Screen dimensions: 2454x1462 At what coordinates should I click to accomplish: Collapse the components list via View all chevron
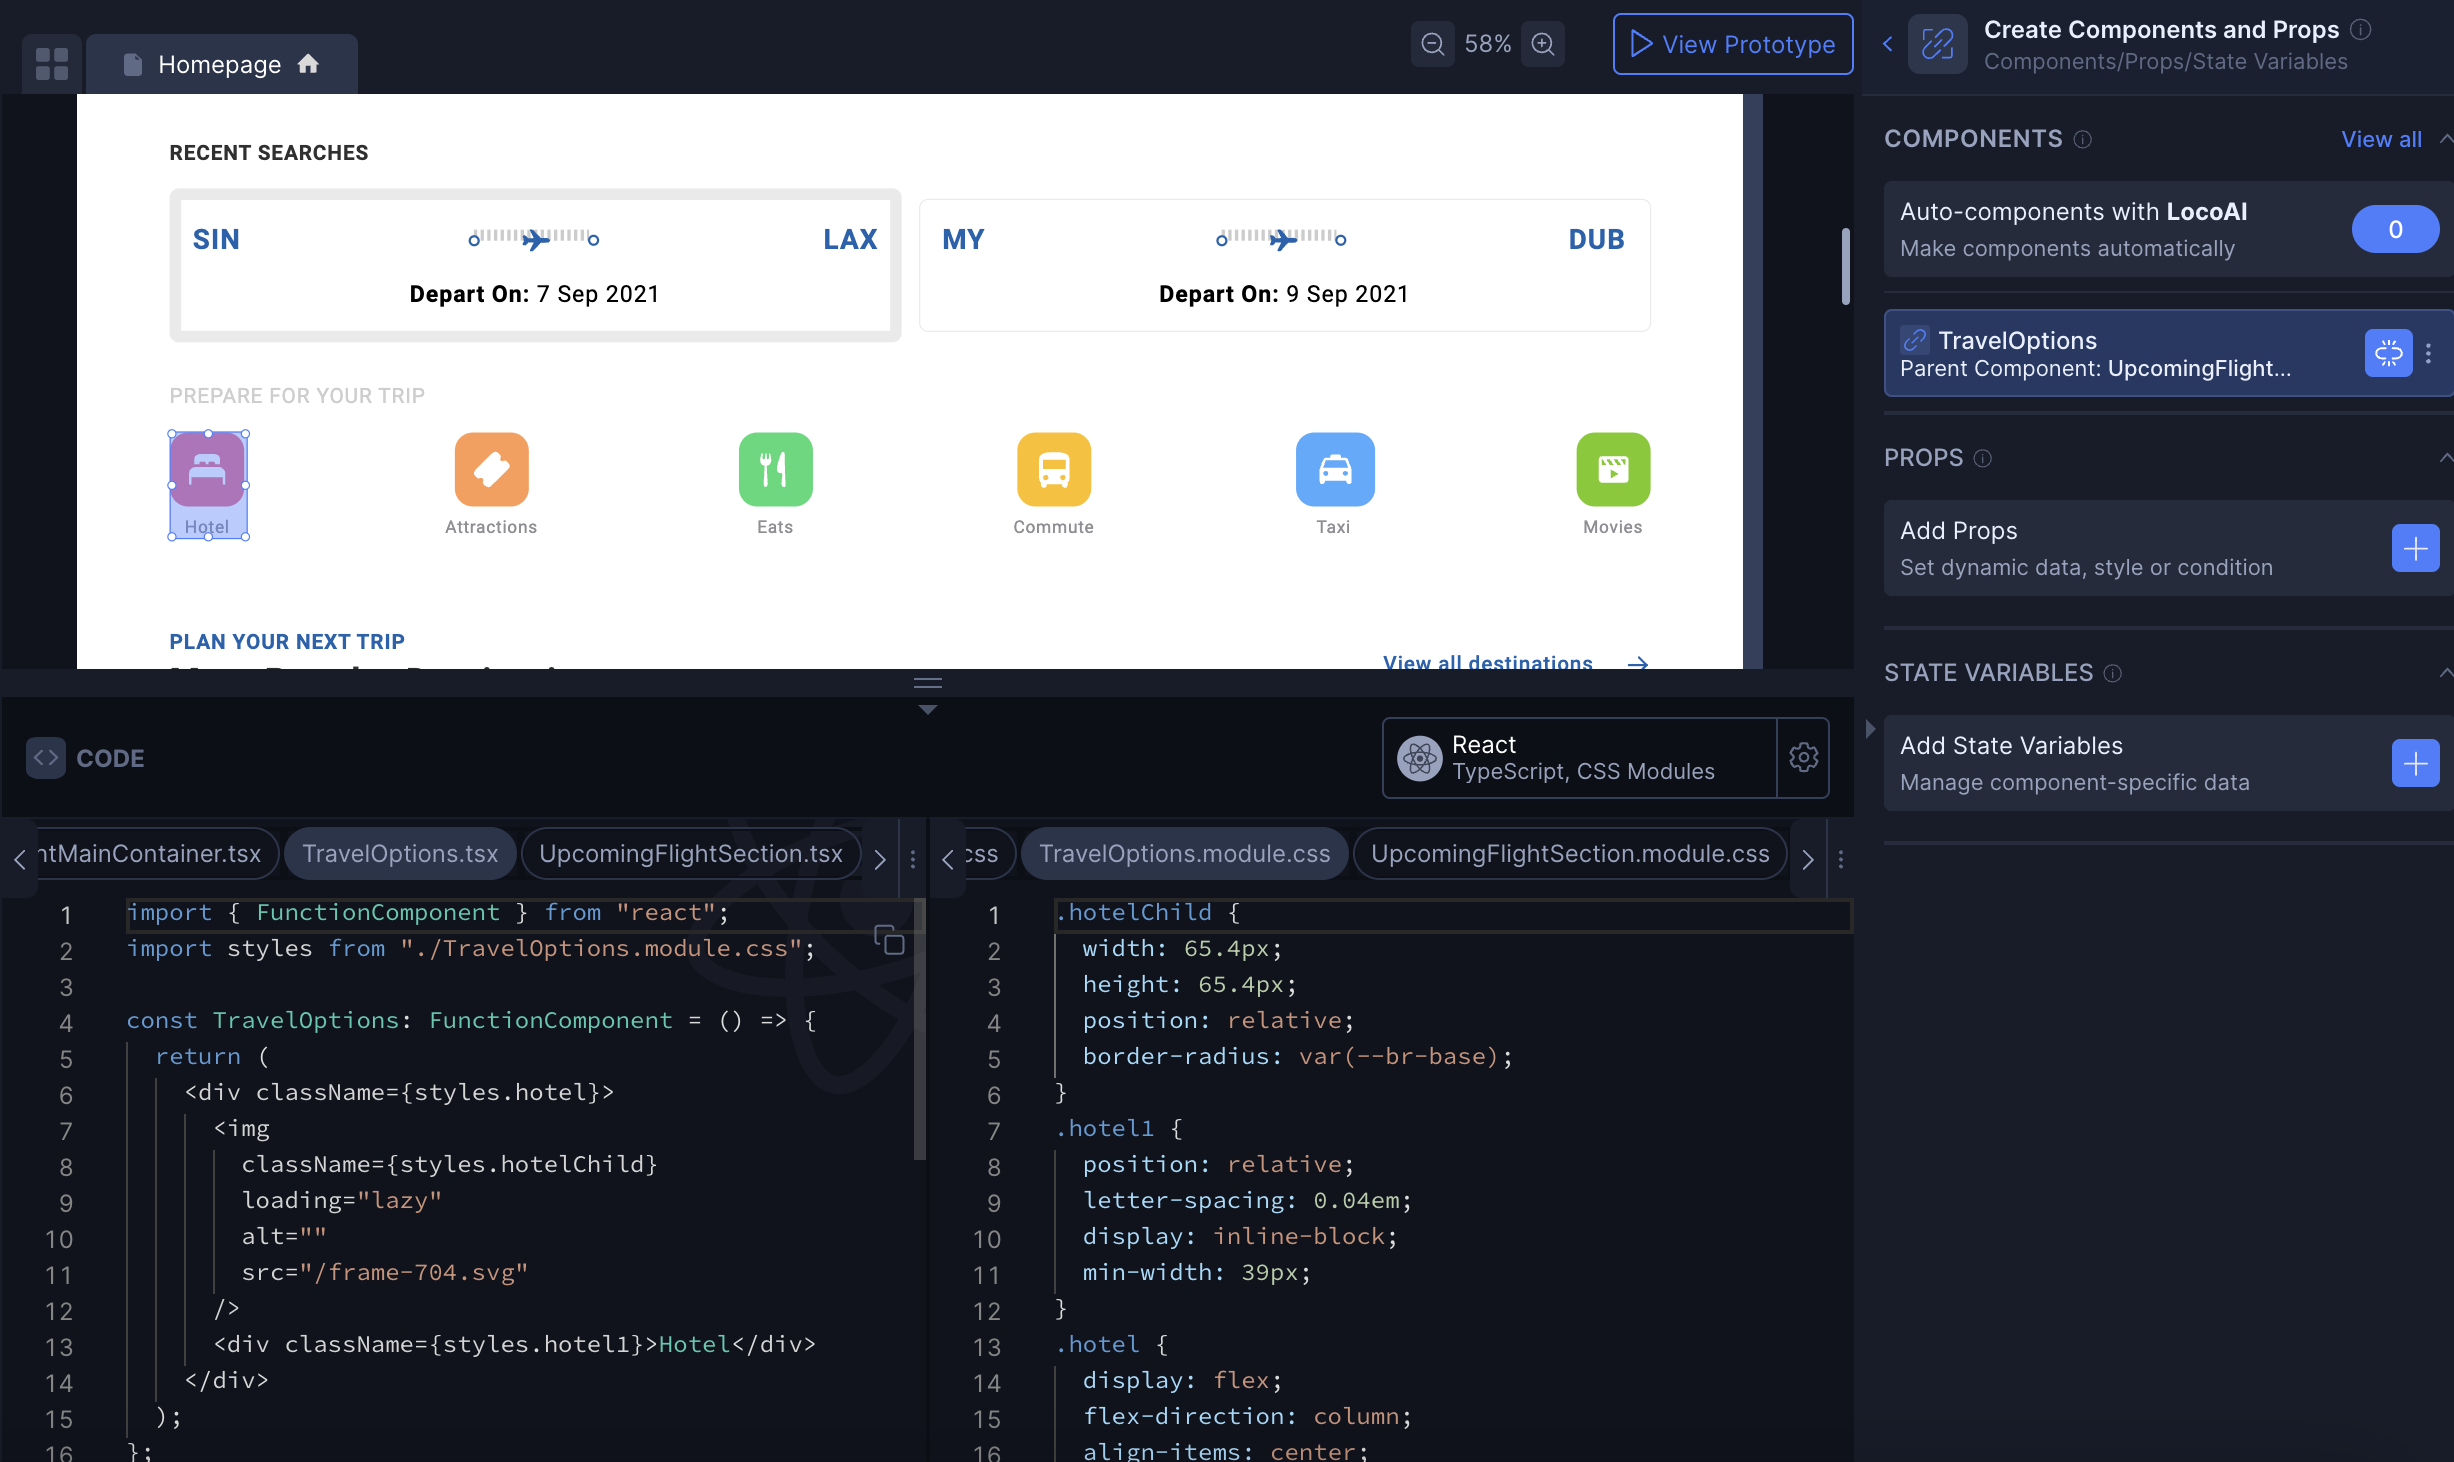[2445, 139]
